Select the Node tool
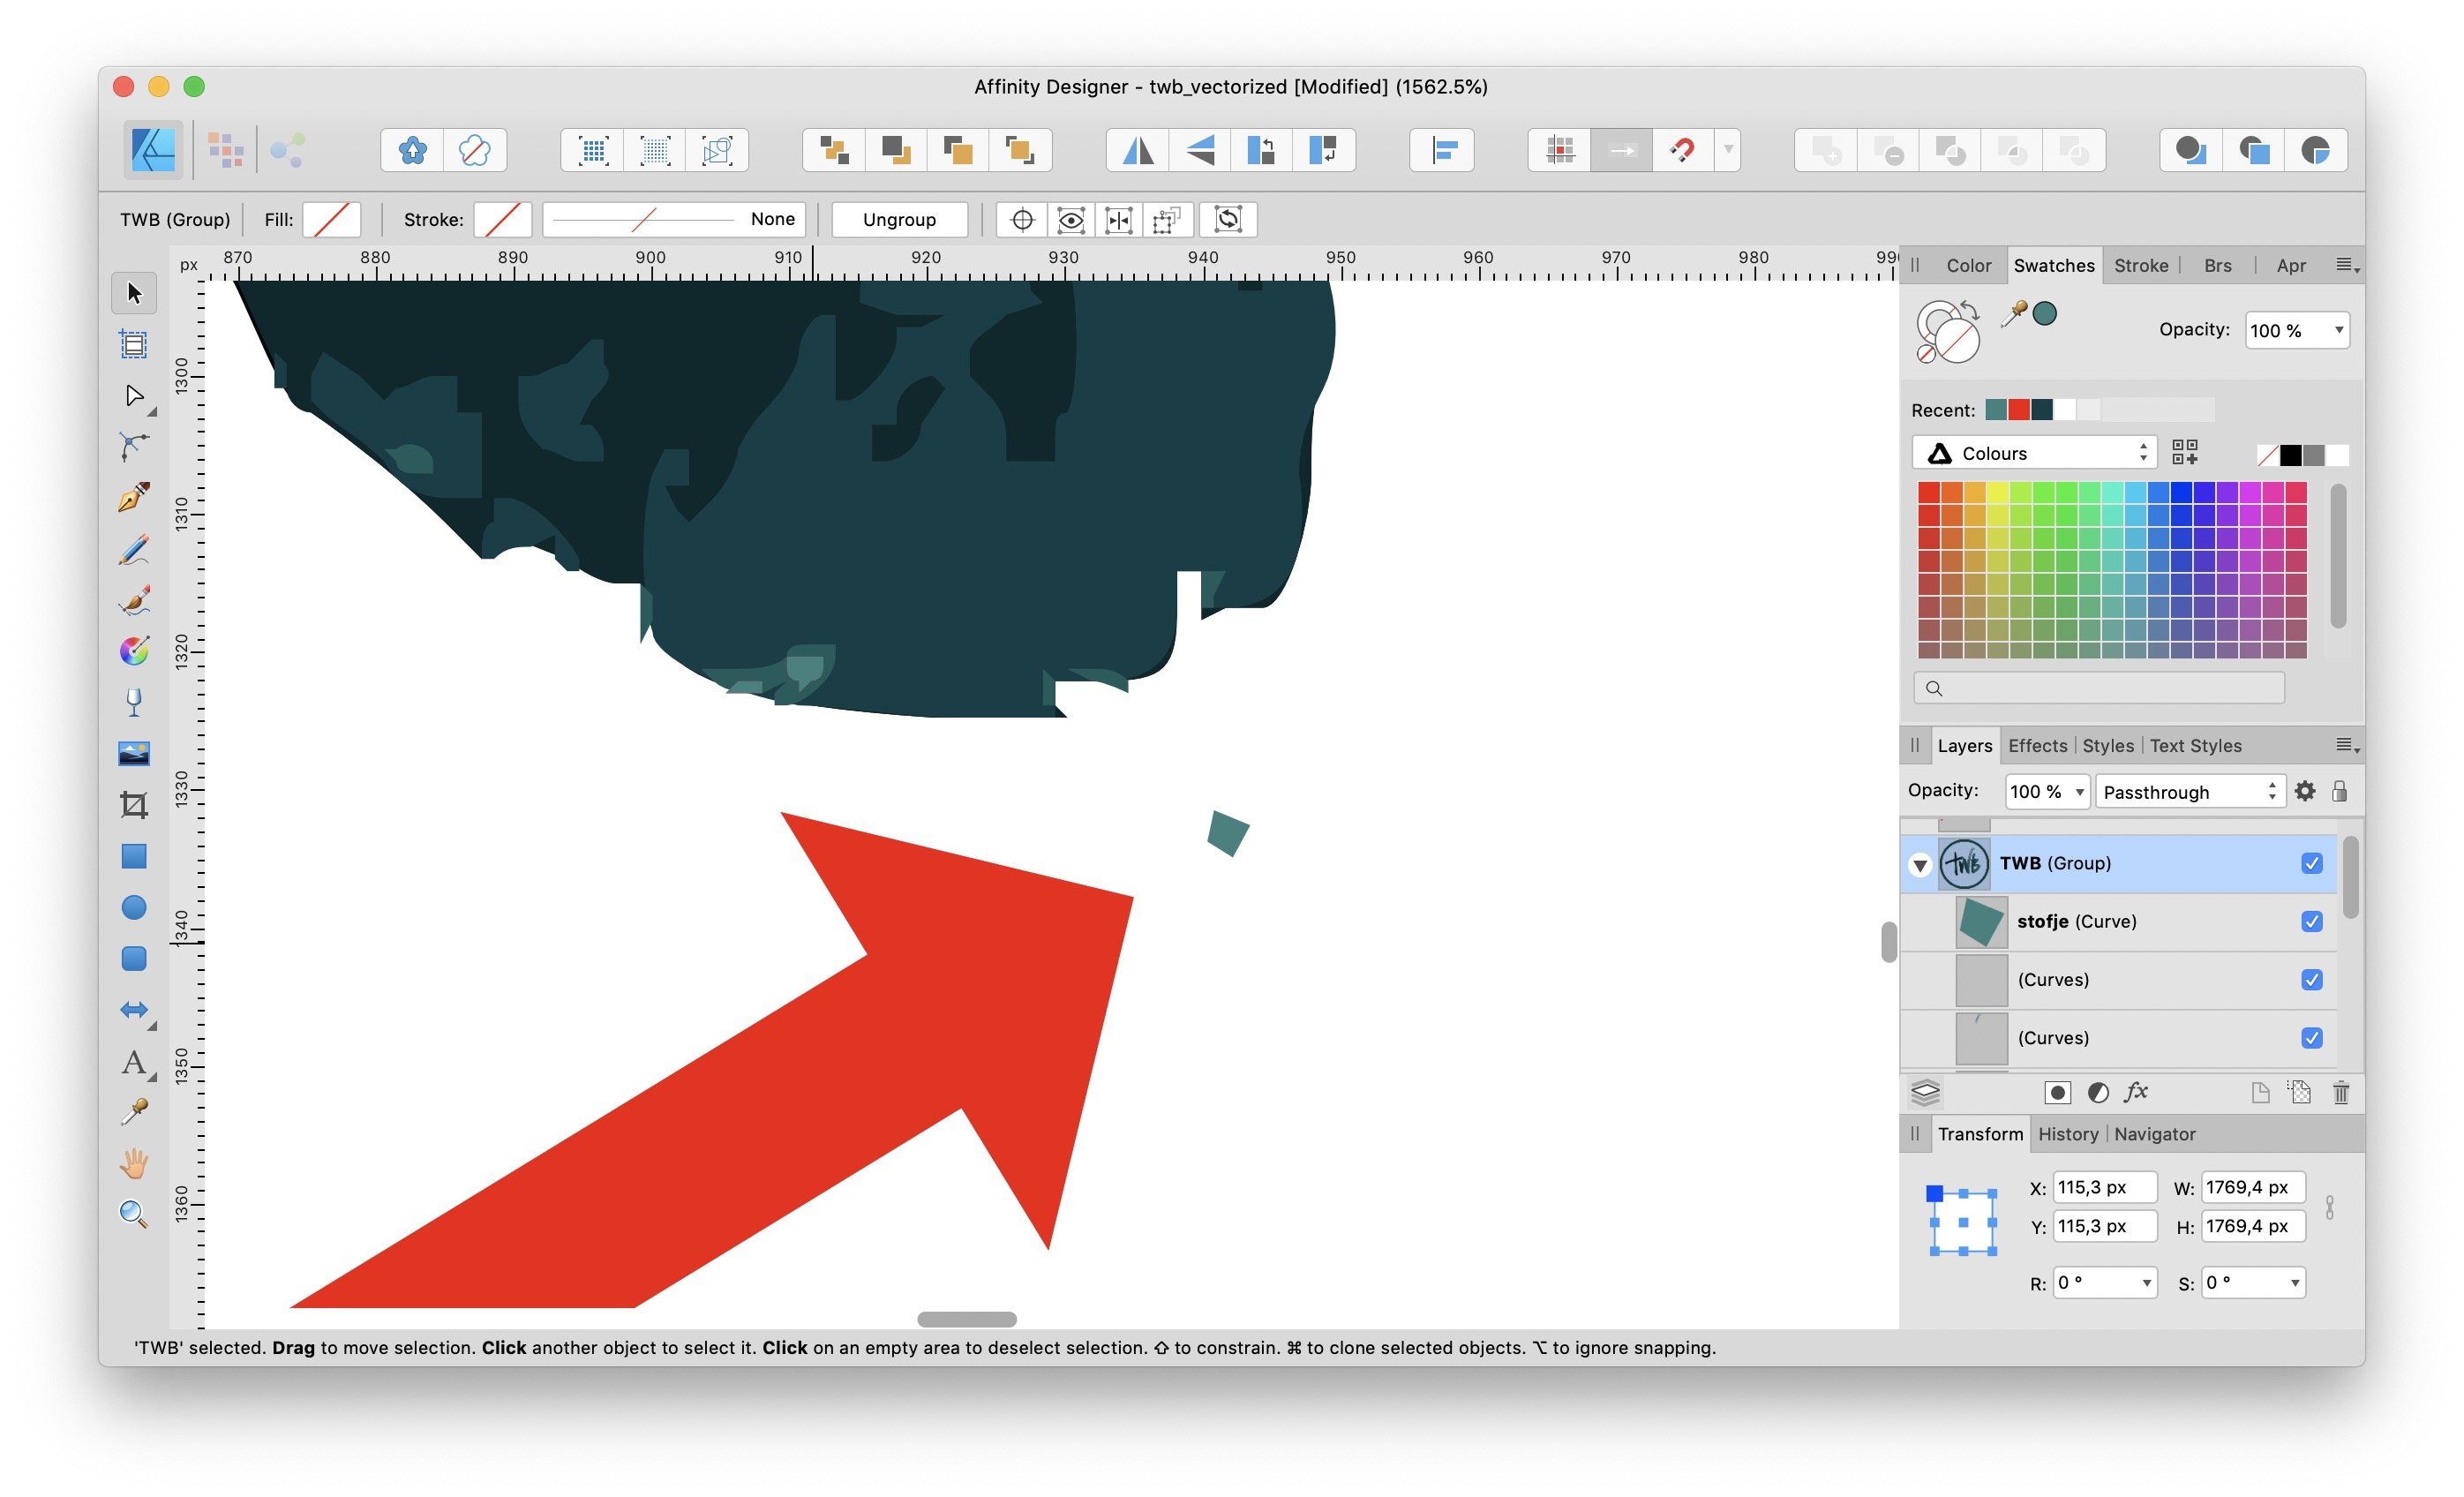The image size is (2464, 1497). click(134, 396)
